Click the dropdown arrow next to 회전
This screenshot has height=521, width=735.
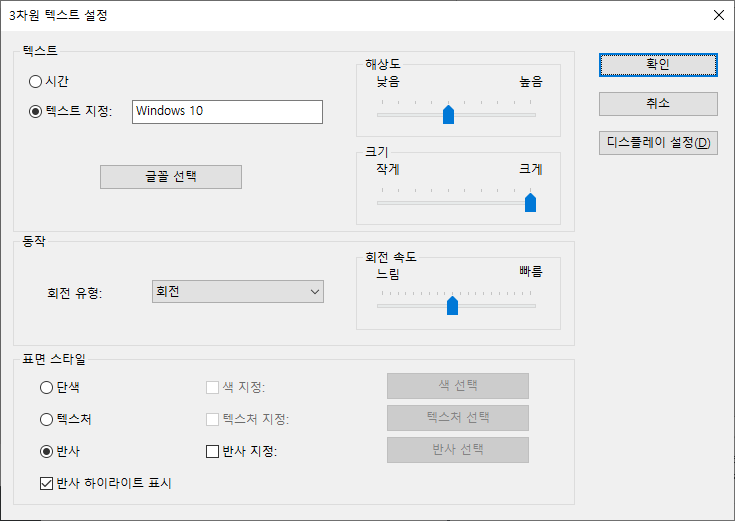coord(315,292)
